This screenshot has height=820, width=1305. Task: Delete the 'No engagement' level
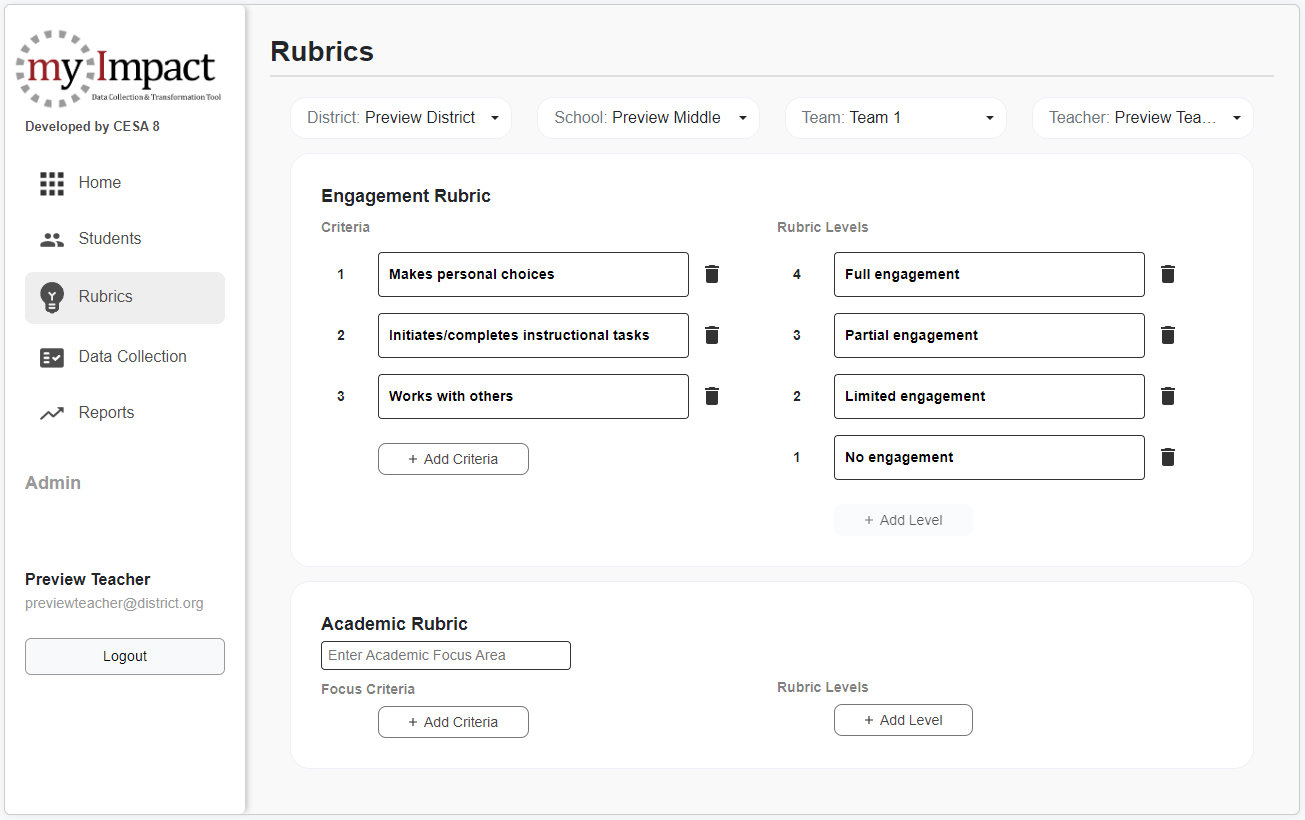(x=1168, y=457)
